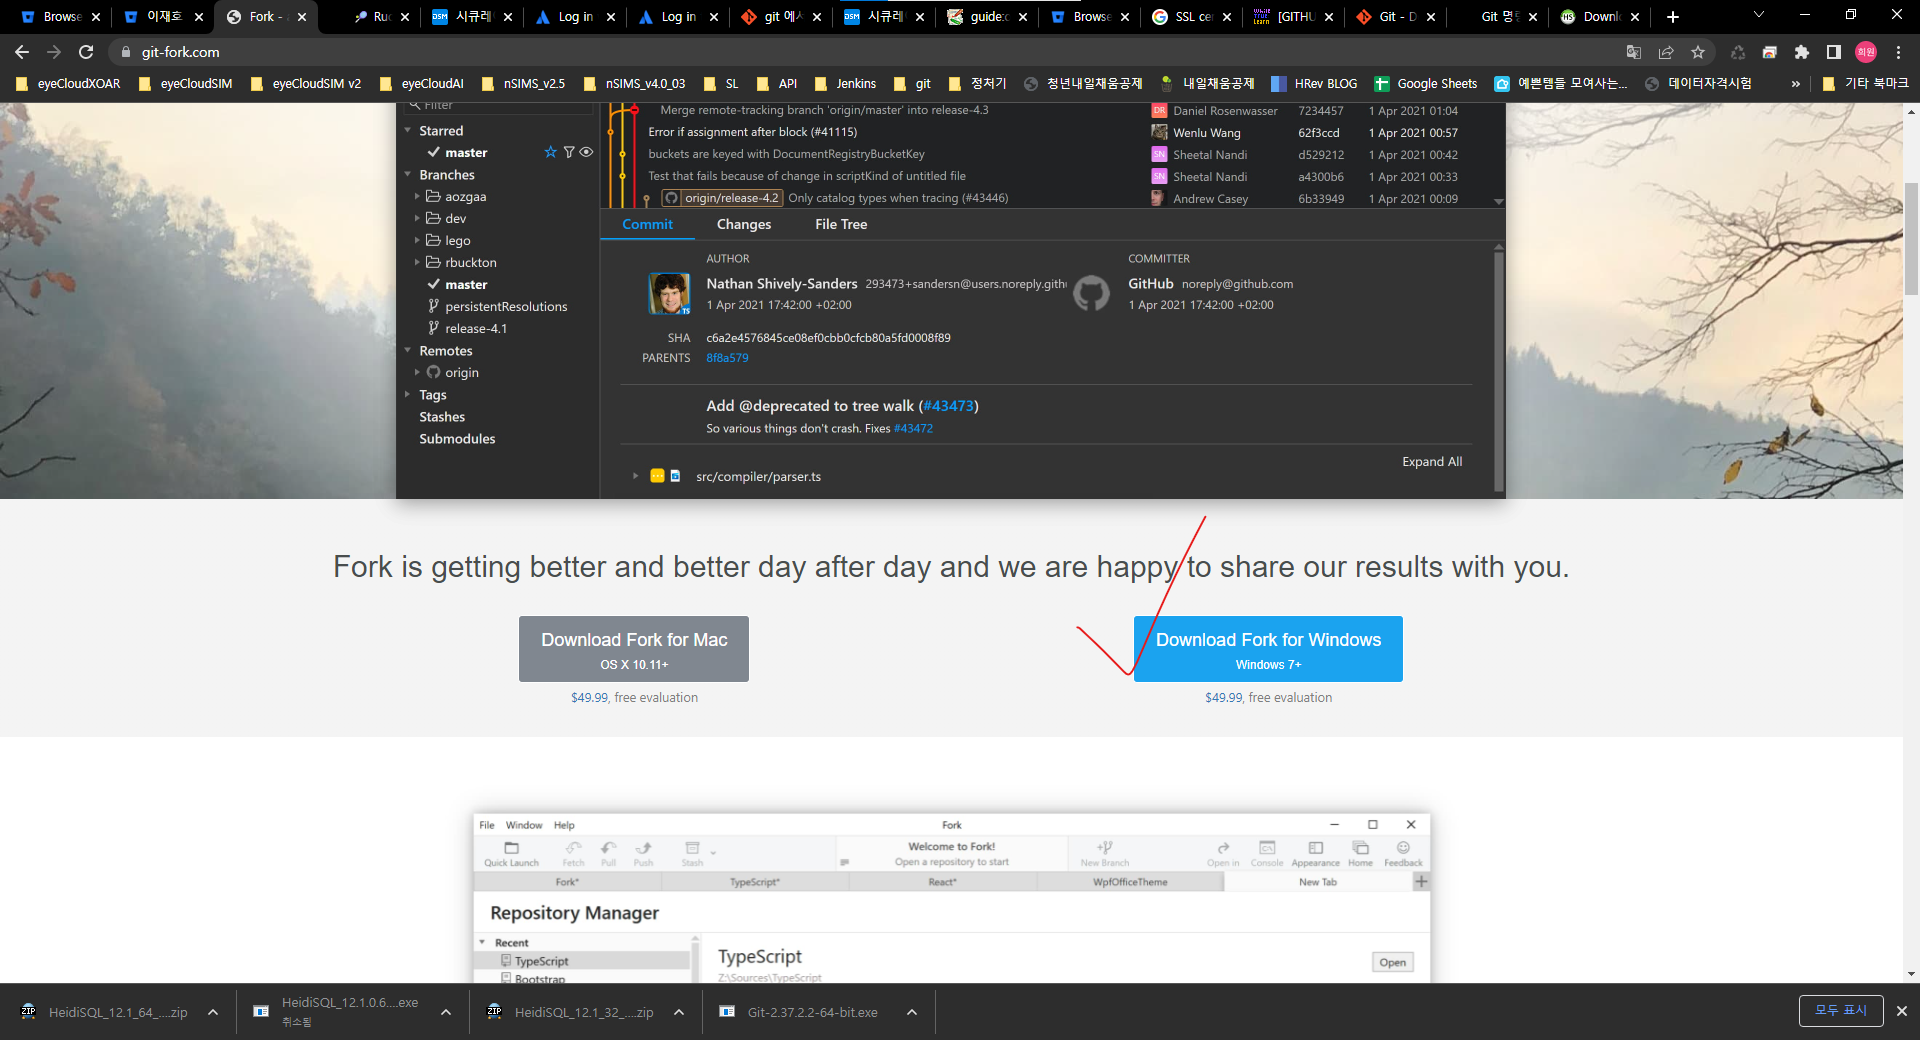Open the API bookmark folder
The image size is (1920, 1040).
click(777, 84)
